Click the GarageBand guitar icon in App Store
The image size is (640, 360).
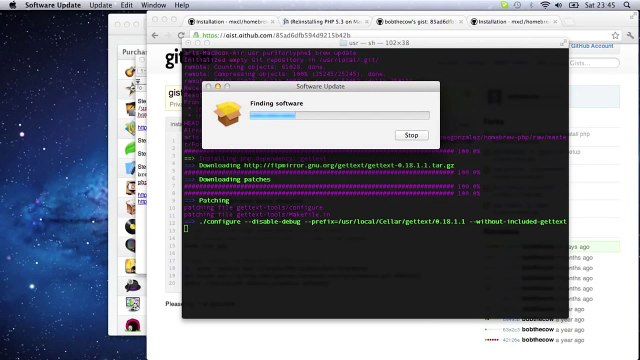coord(131,71)
